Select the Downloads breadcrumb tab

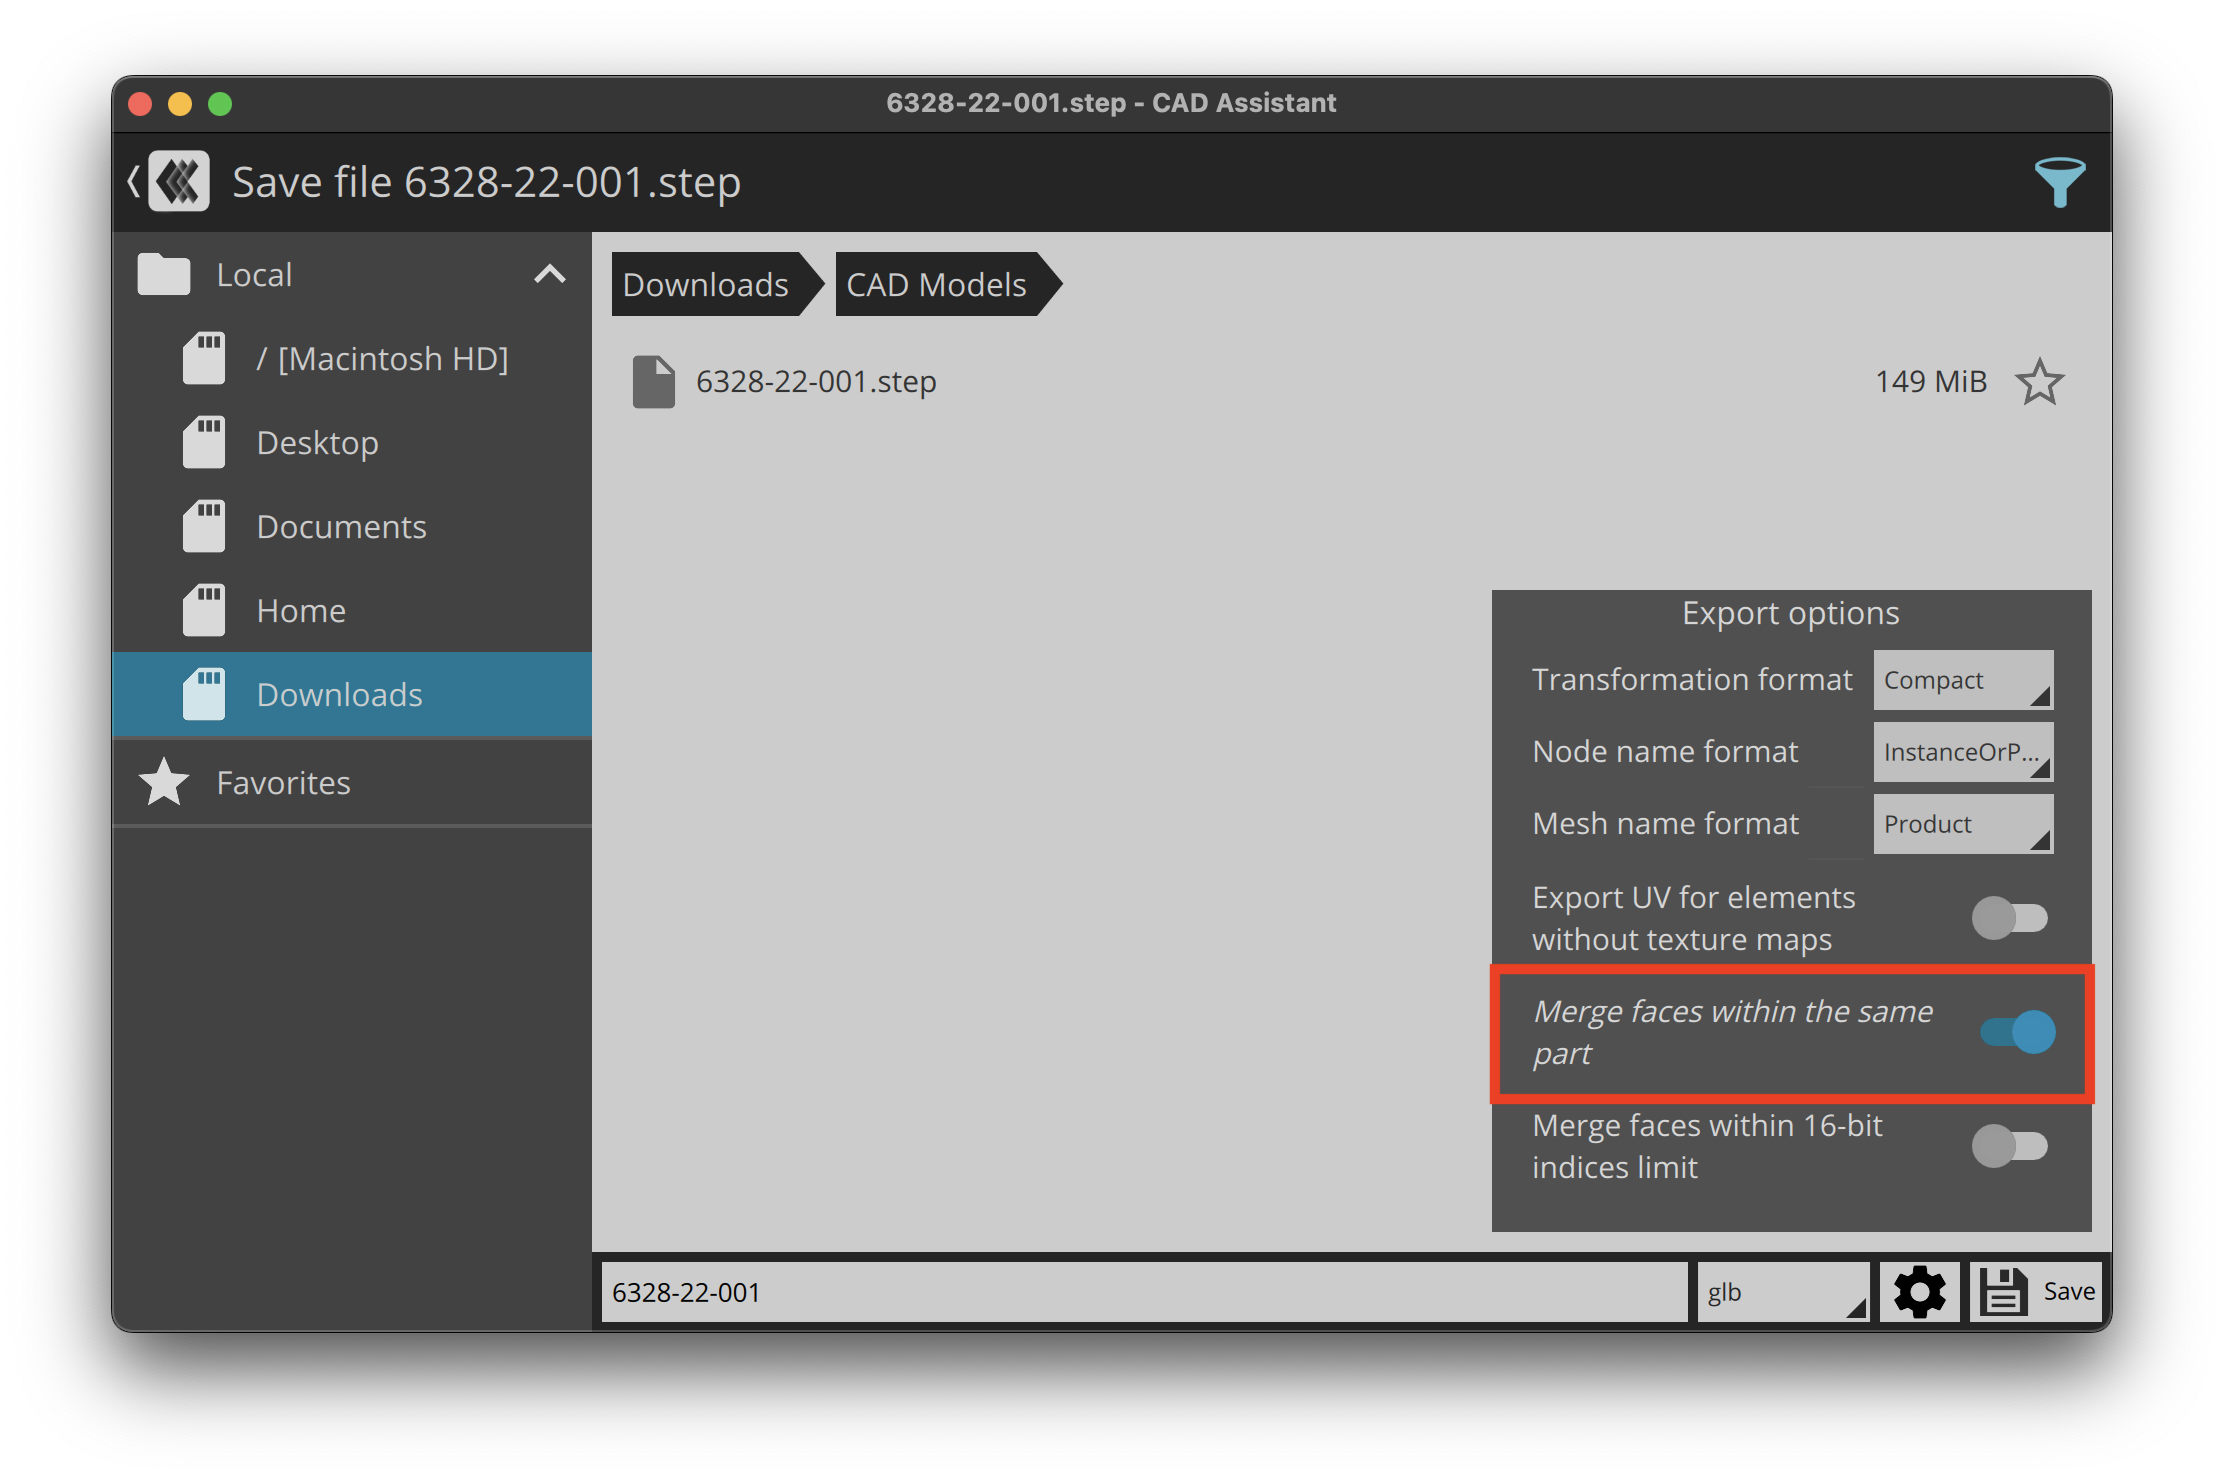(698, 284)
